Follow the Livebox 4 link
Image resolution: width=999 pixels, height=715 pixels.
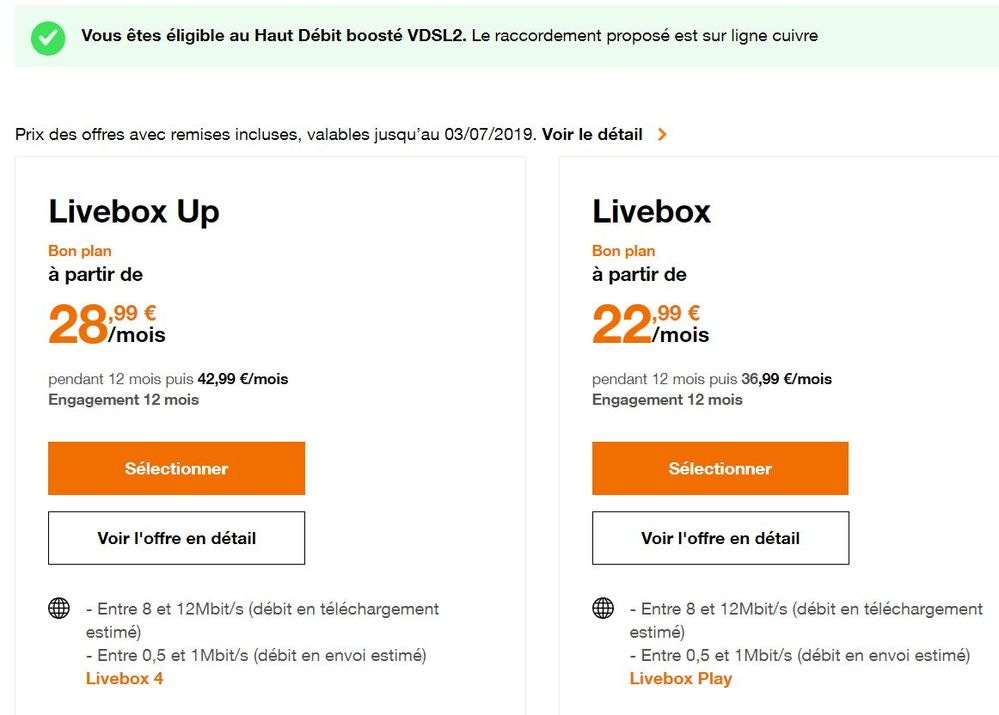point(124,679)
